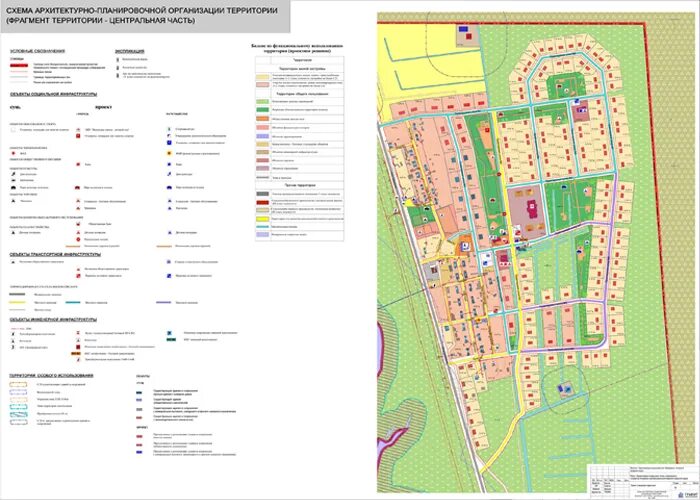Click the cyan road line sample in transport legend
700x500 pixels.
73,302
